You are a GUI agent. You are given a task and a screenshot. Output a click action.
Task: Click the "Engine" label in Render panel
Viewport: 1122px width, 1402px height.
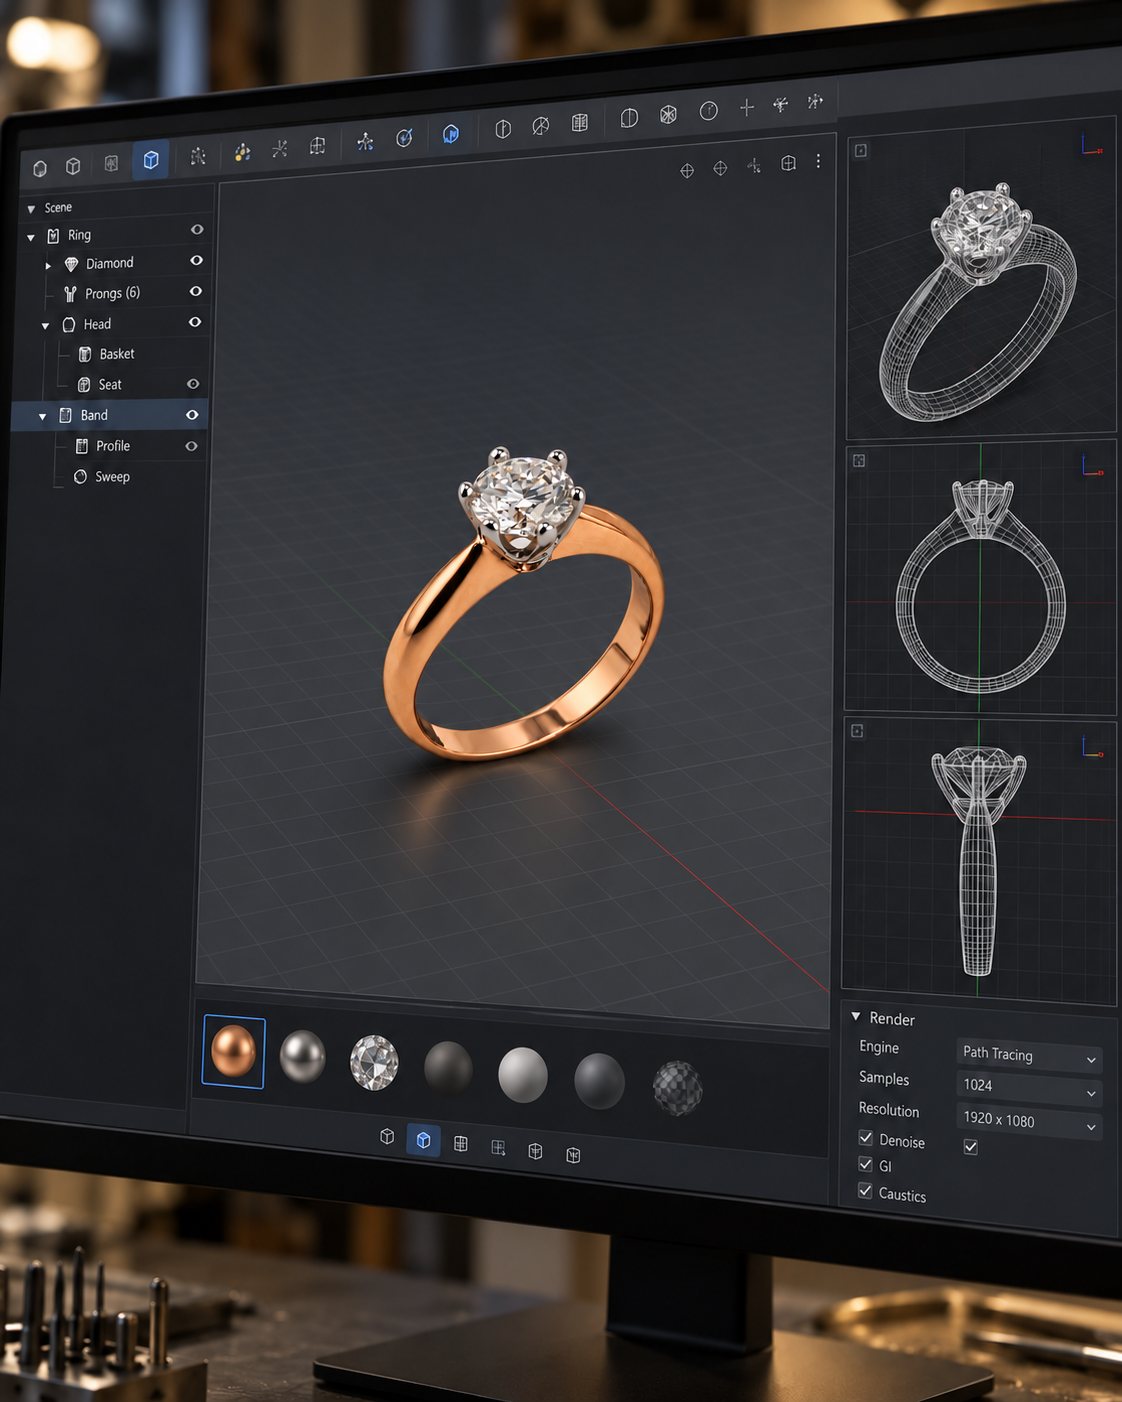click(879, 1047)
